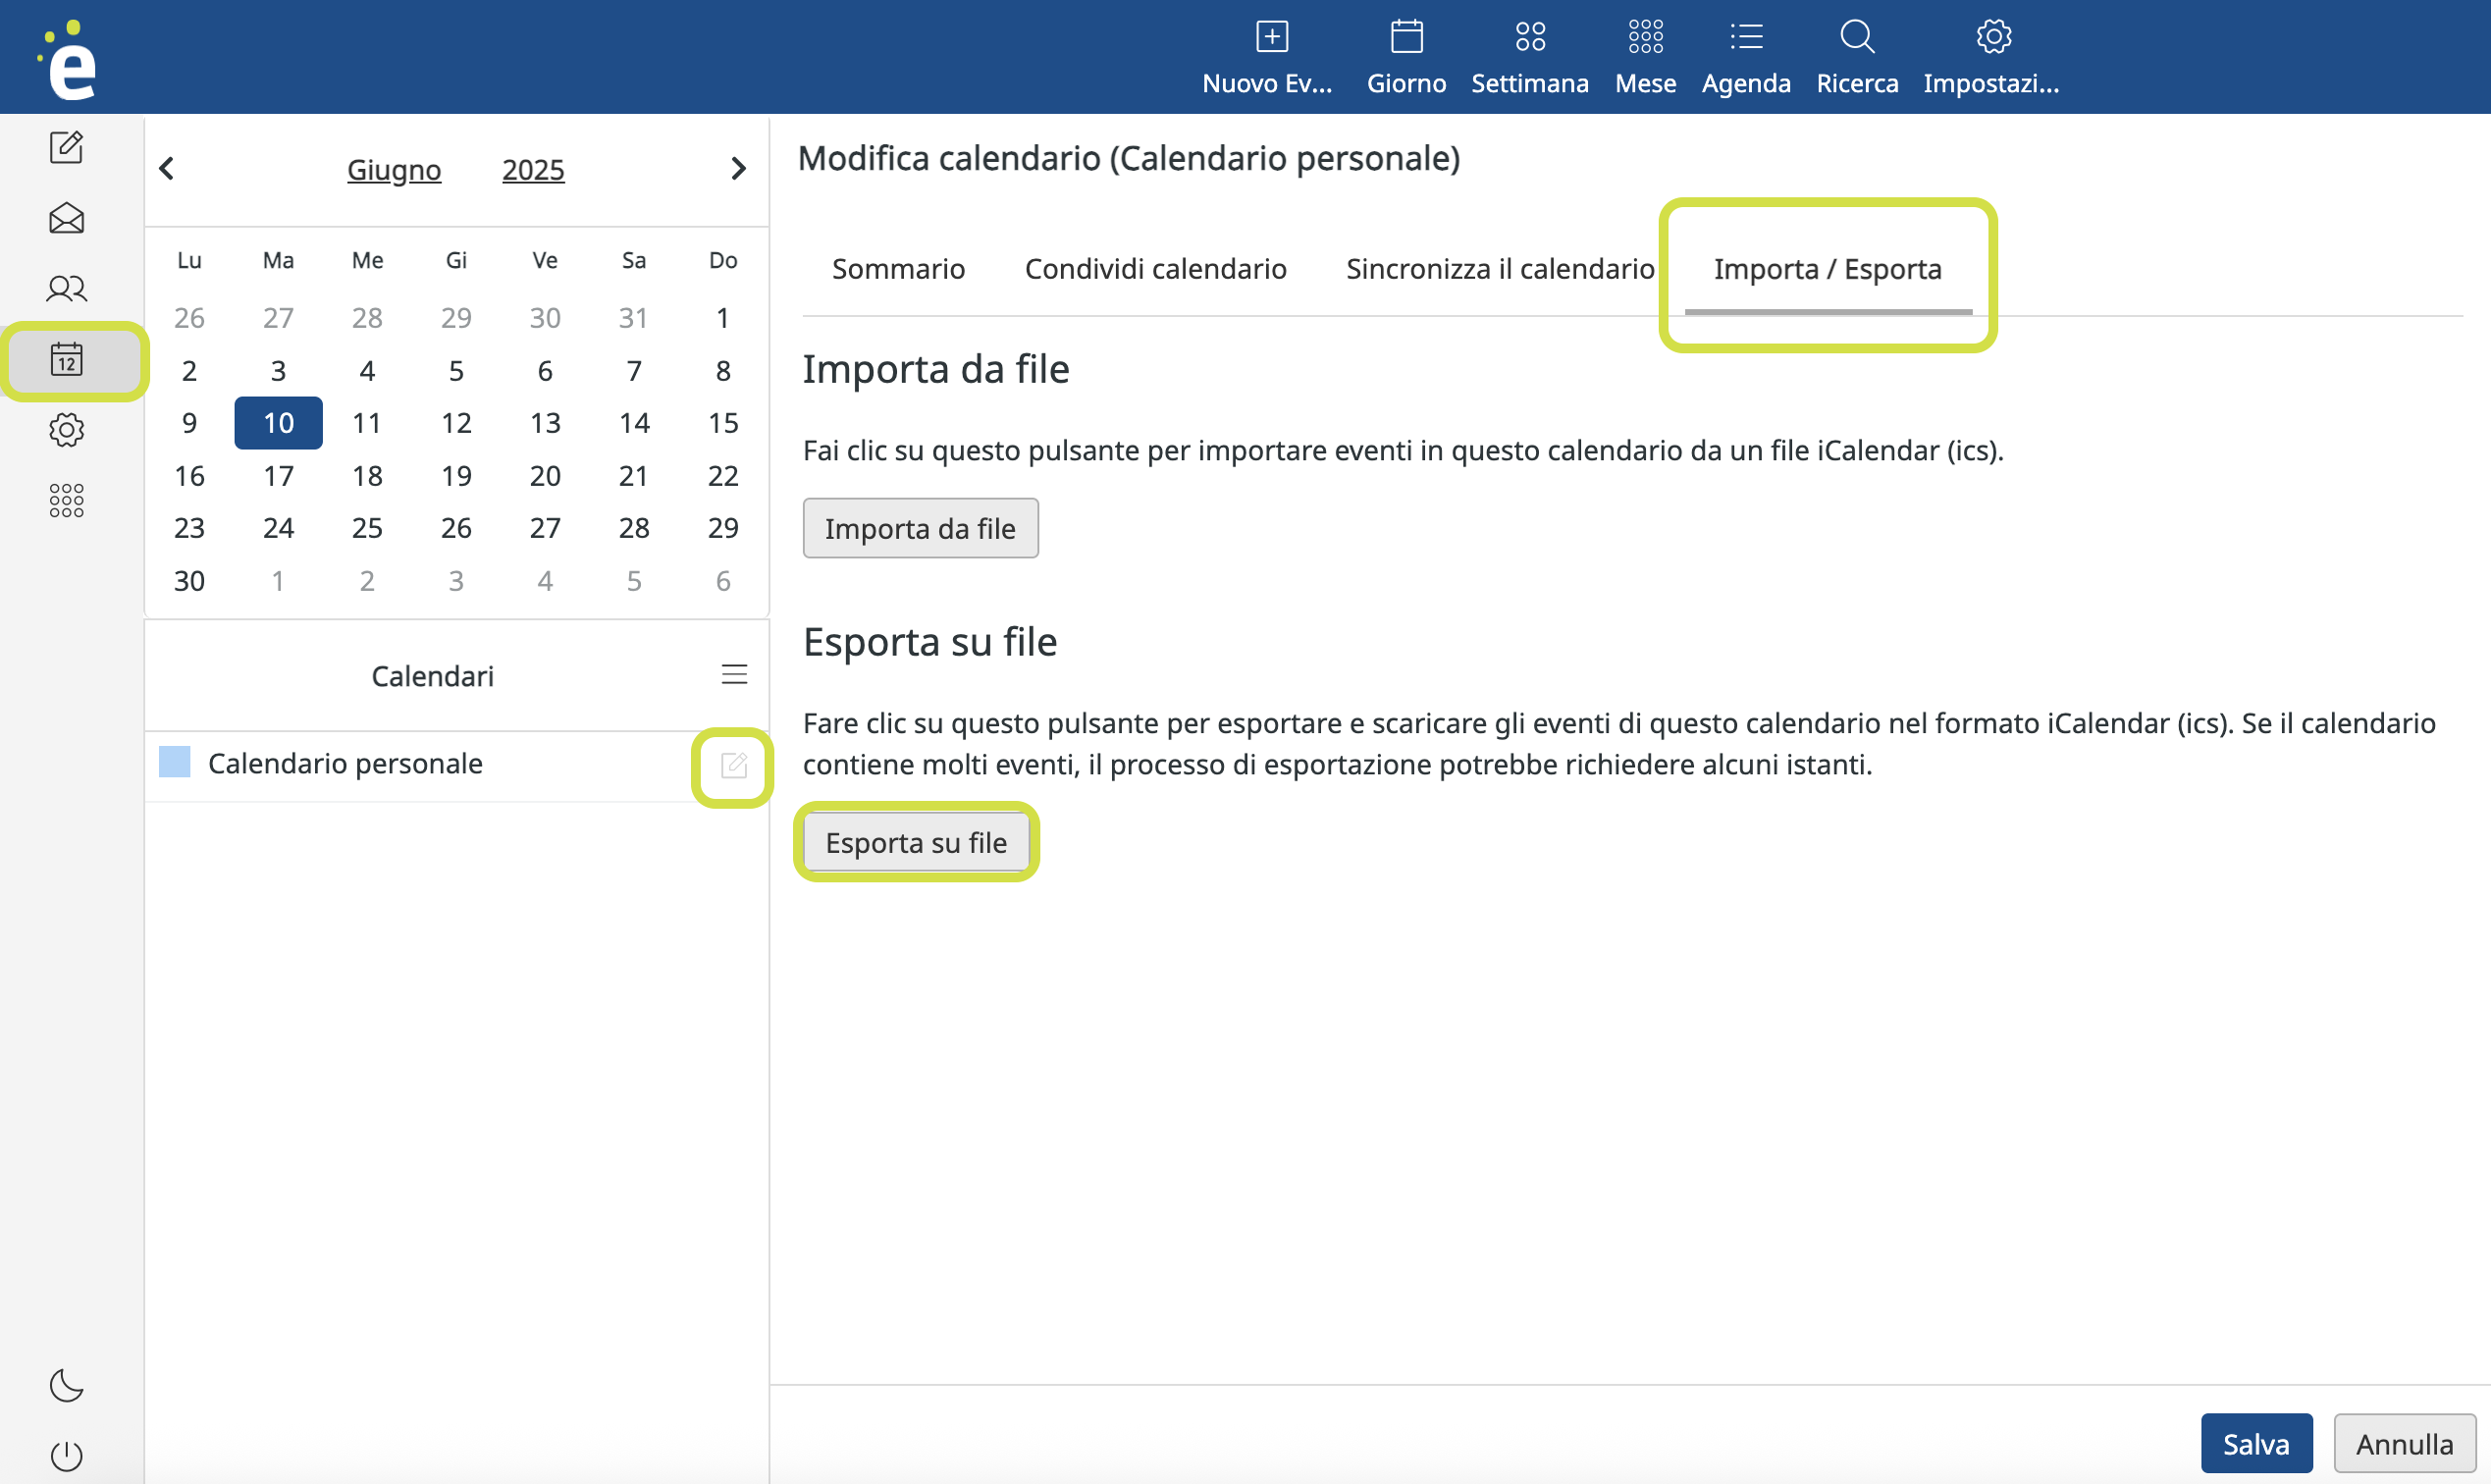Create a new event with Nuovo Ev...
2491x1484 pixels.
1269,58
